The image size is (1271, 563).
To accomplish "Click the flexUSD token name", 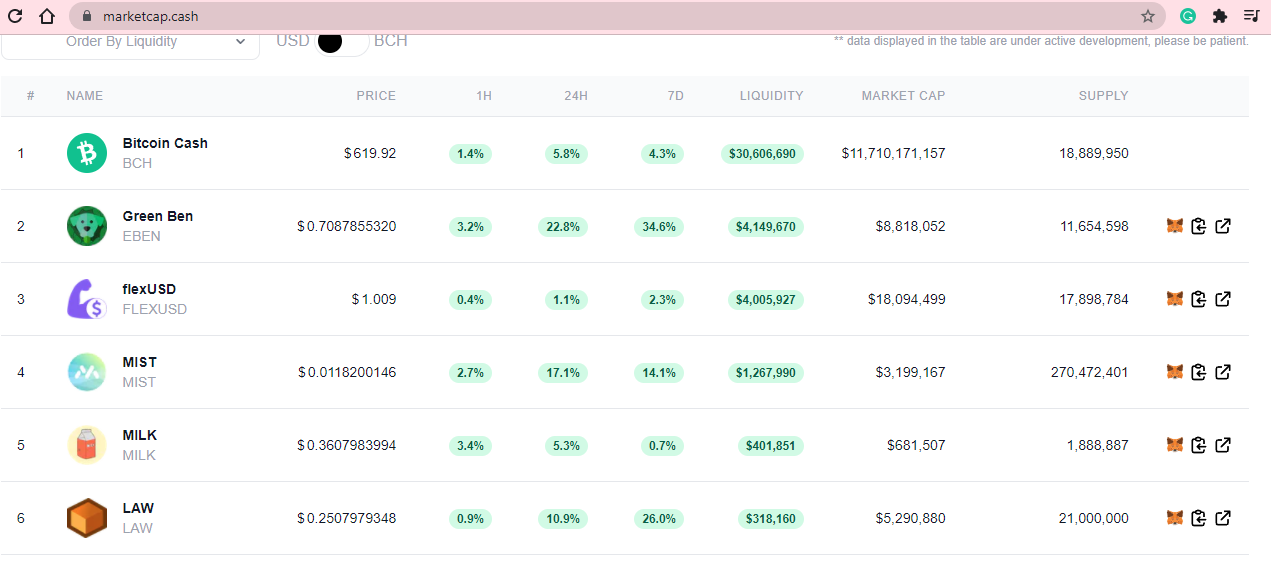I will pyautogui.click(x=149, y=289).
